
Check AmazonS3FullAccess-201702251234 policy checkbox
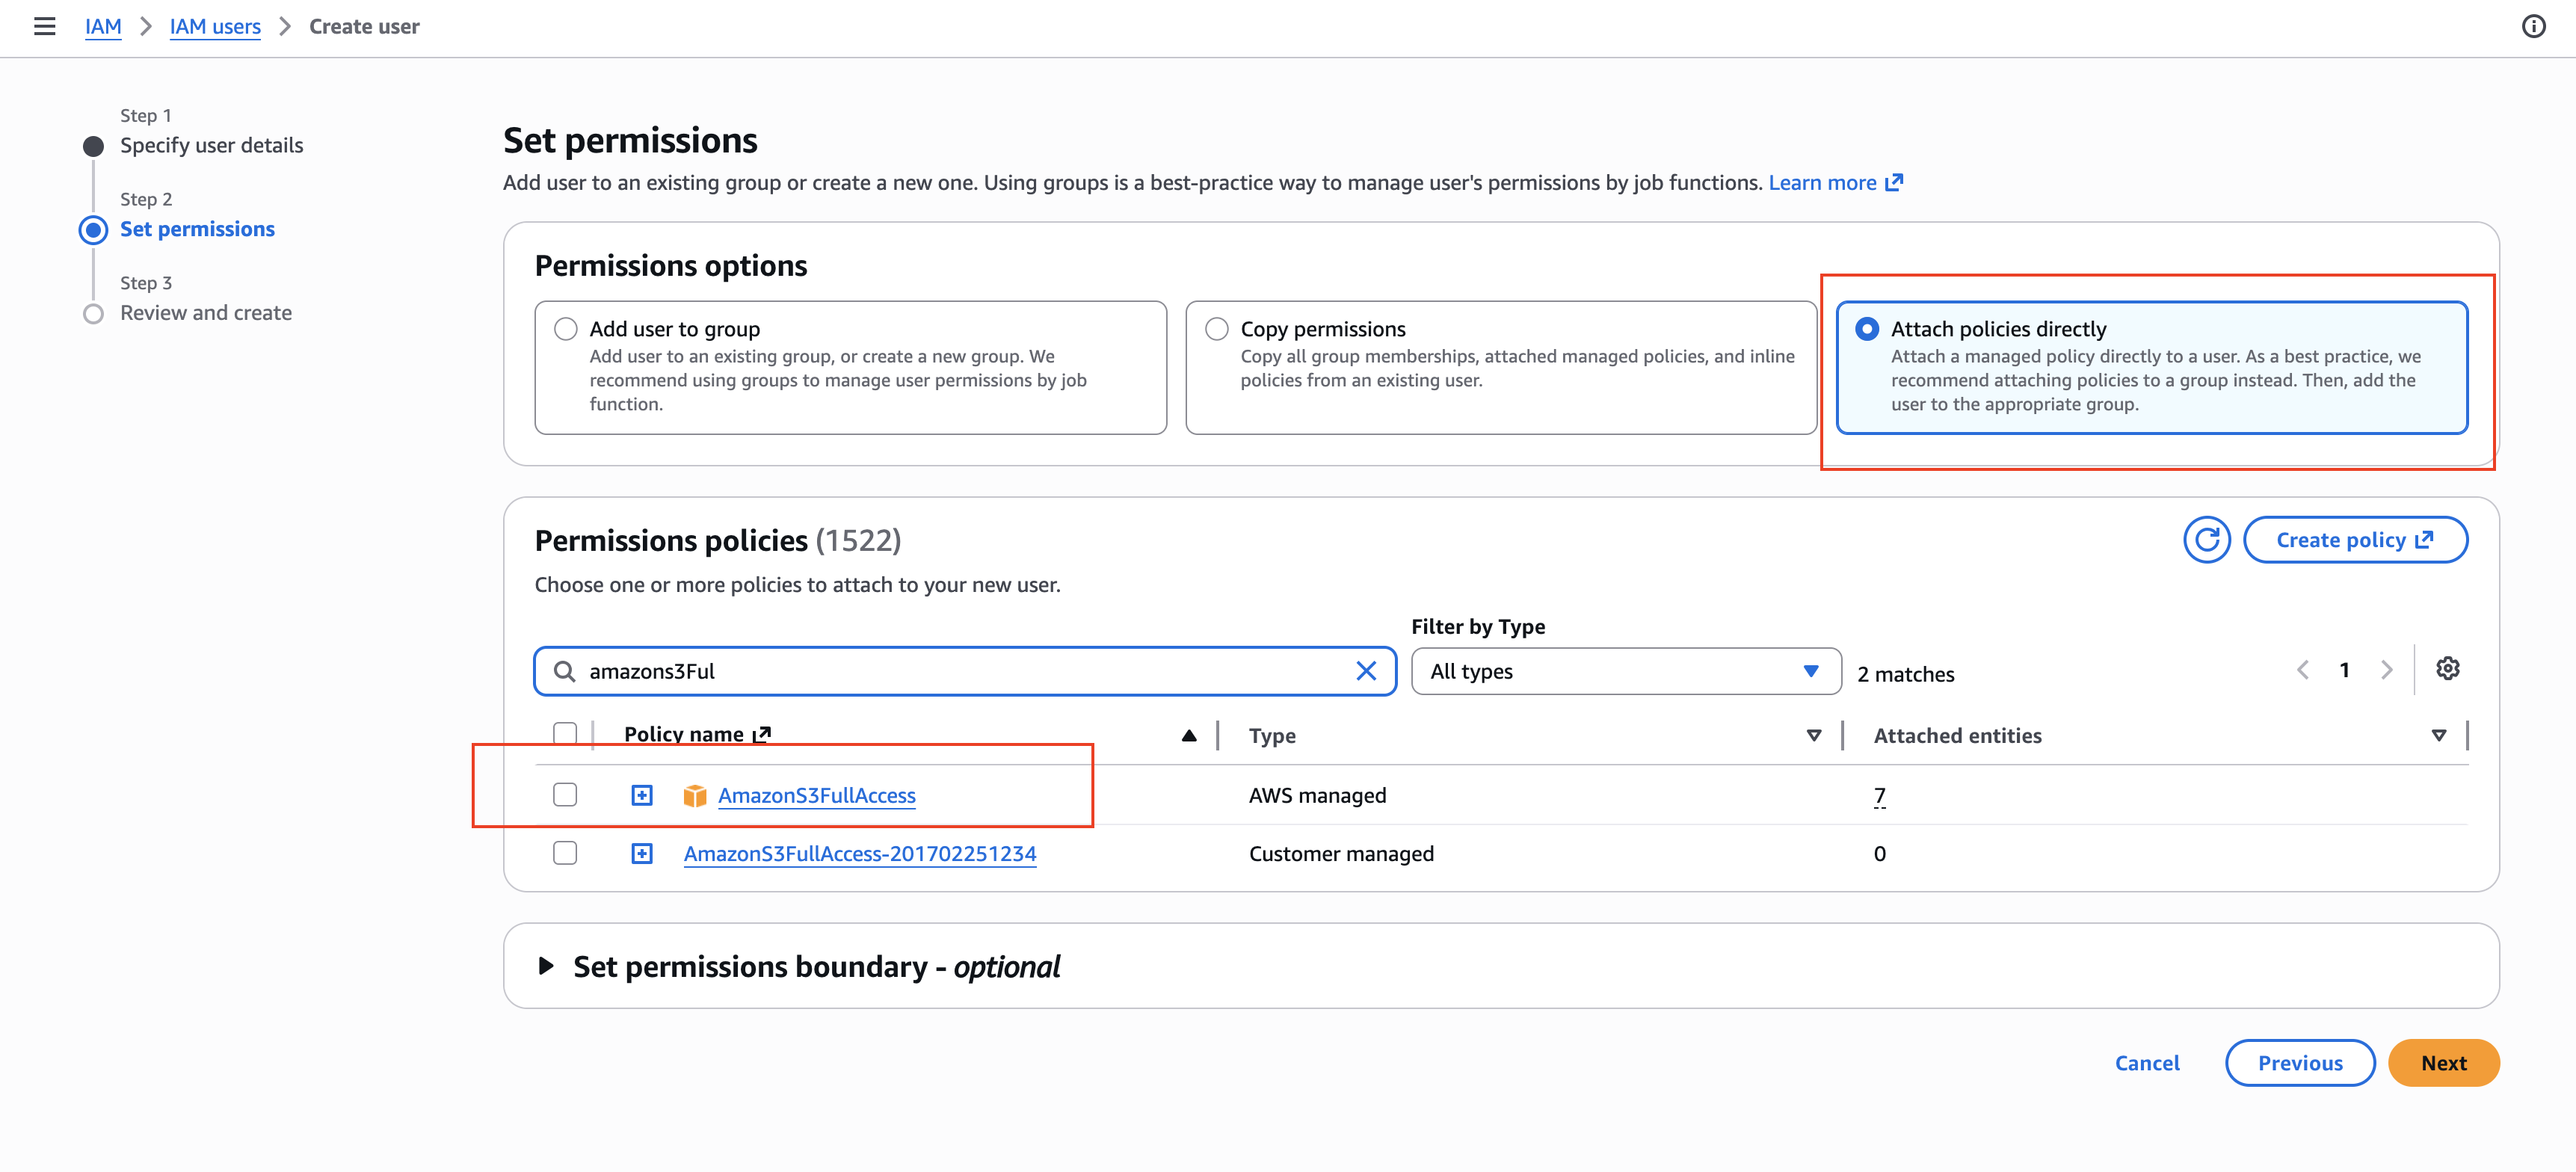point(565,853)
